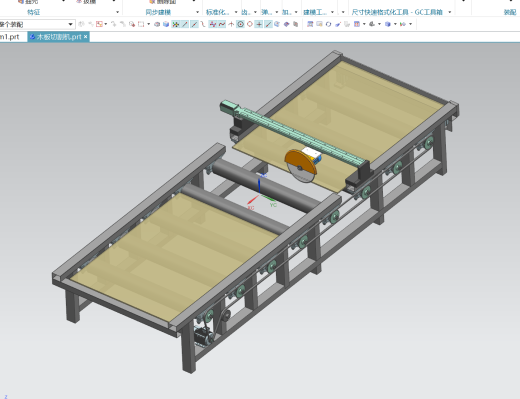Click the blue shaded cube rendering icon

[388, 24]
